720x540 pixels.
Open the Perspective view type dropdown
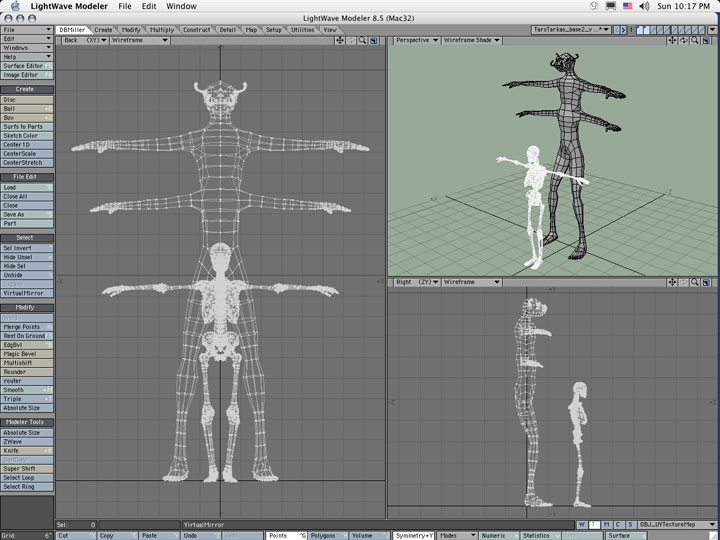click(x=416, y=40)
